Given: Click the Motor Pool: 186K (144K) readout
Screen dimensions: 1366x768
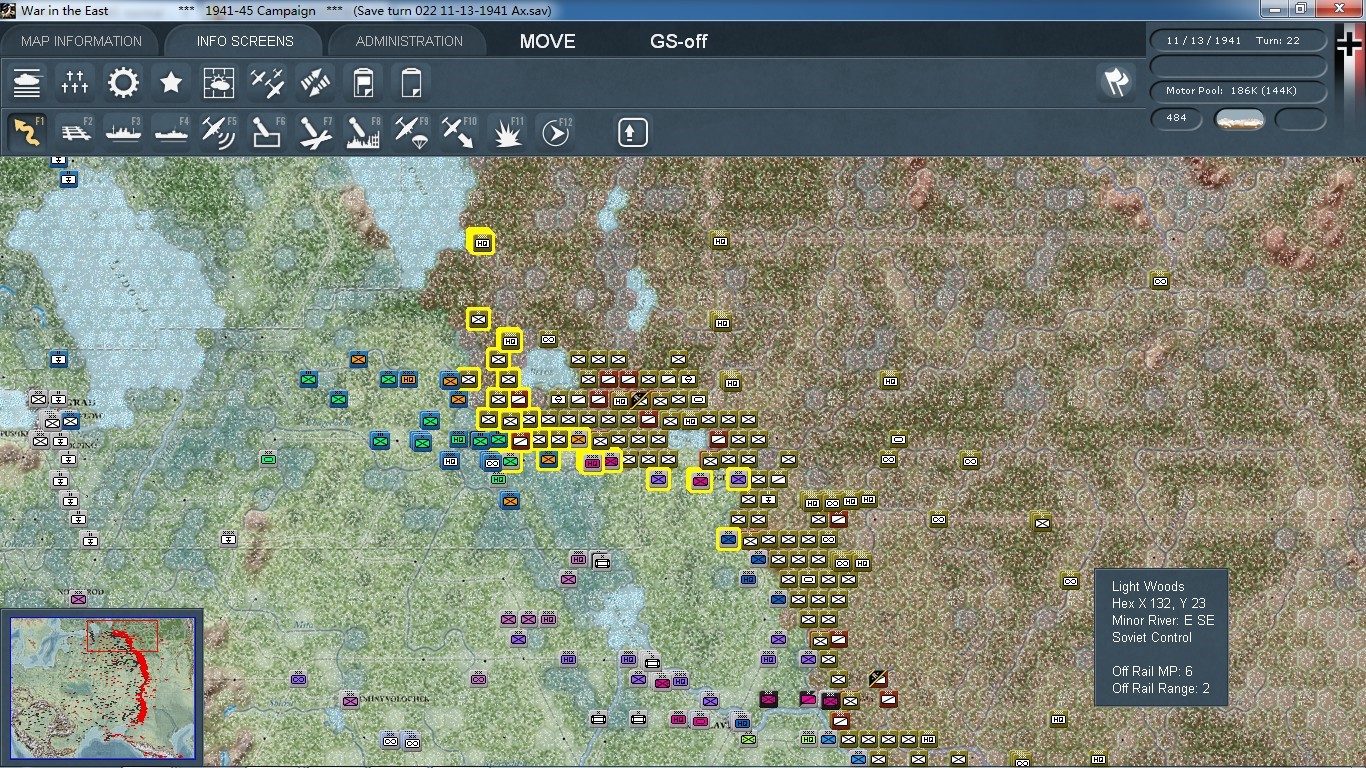Looking at the screenshot, I should 1239,91.
